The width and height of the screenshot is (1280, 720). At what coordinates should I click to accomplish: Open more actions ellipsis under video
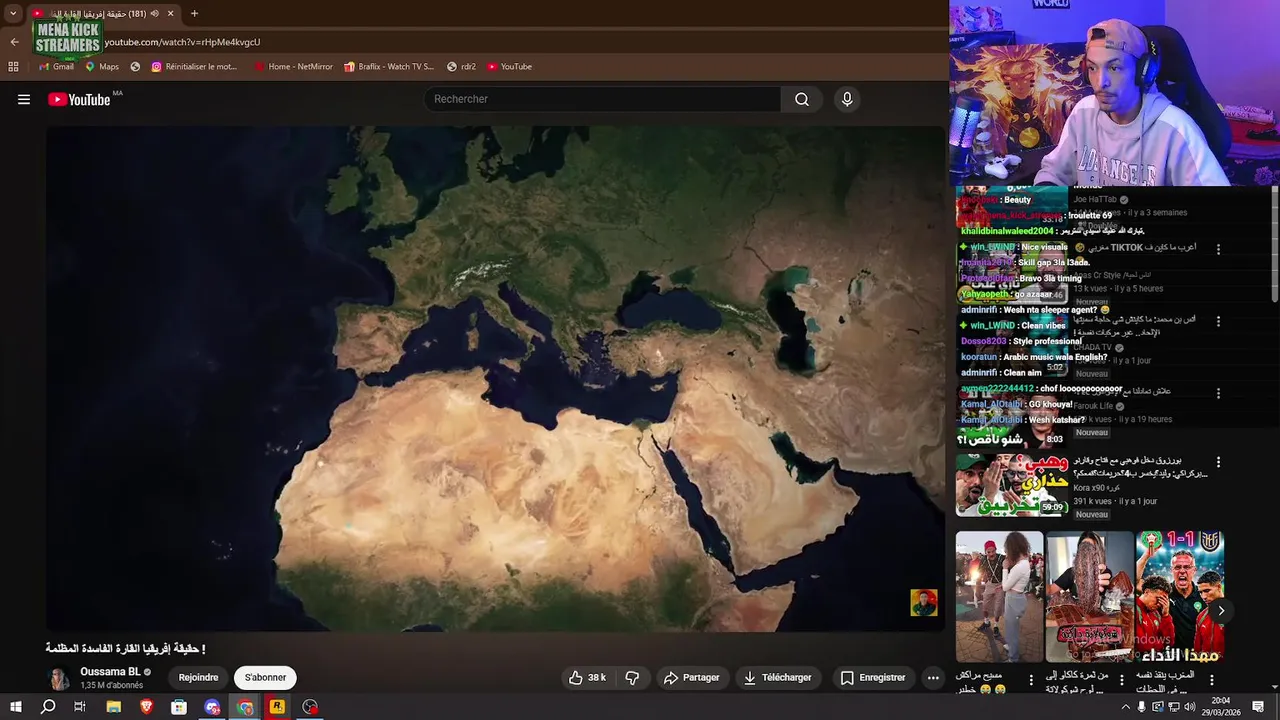point(933,677)
